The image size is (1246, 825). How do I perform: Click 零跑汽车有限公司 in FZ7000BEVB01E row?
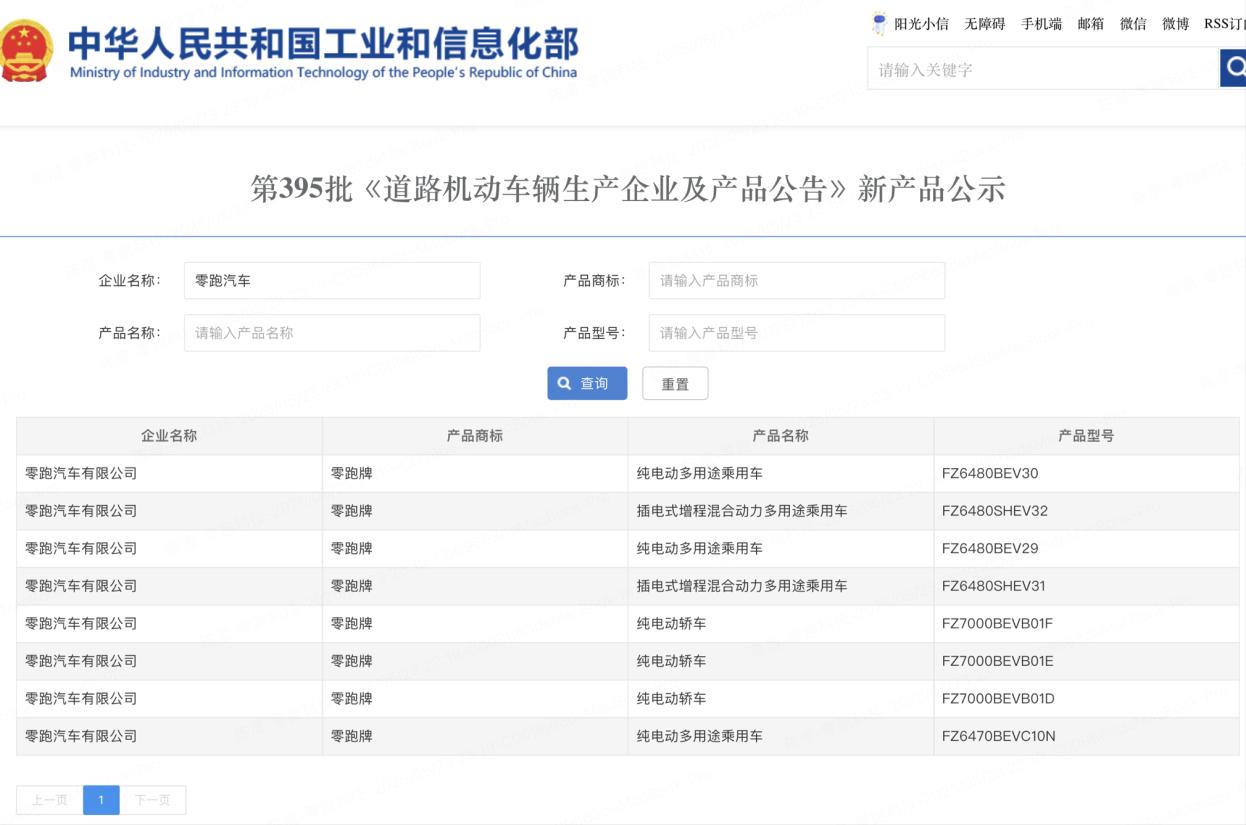click(x=81, y=661)
